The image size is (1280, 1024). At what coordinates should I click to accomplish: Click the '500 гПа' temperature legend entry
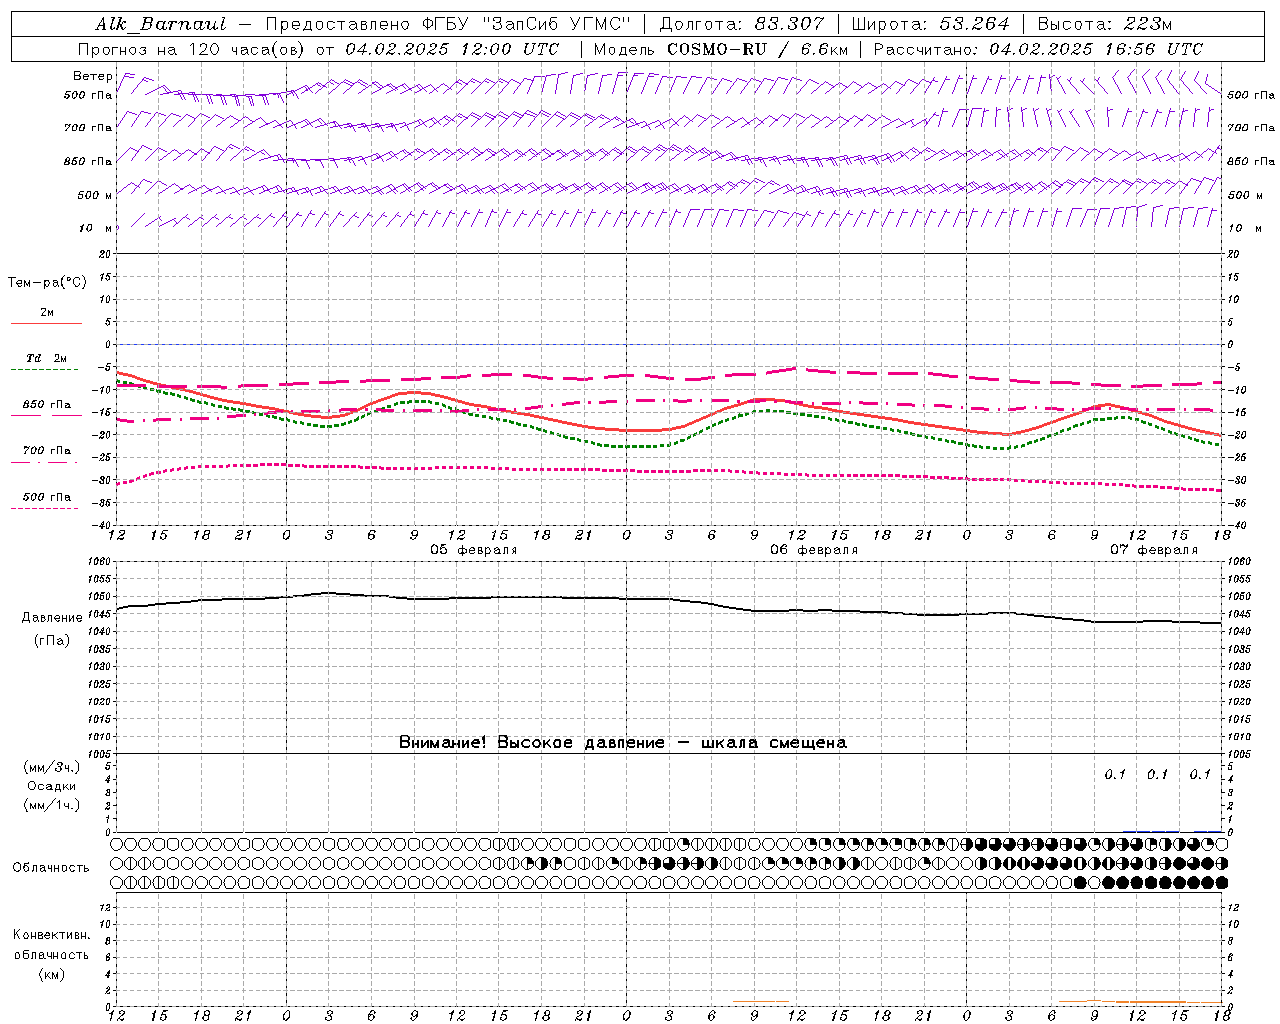(47, 497)
